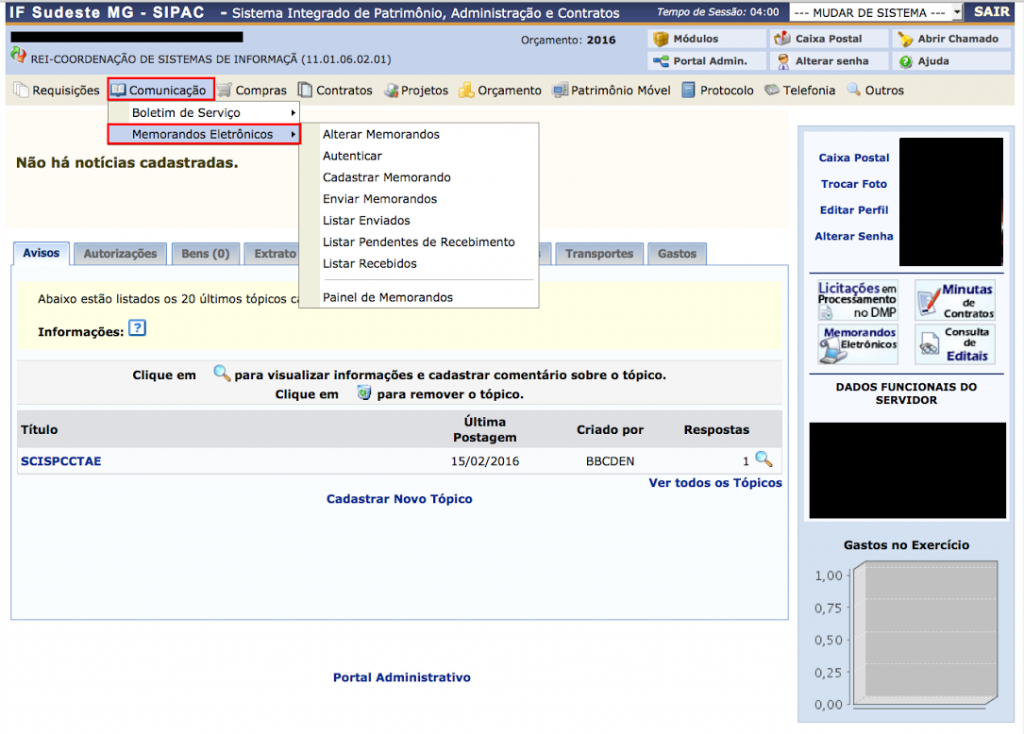Open the Autorizações tab
This screenshot has width=1024, height=734.
pyautogui.click(x=120, y=254)
